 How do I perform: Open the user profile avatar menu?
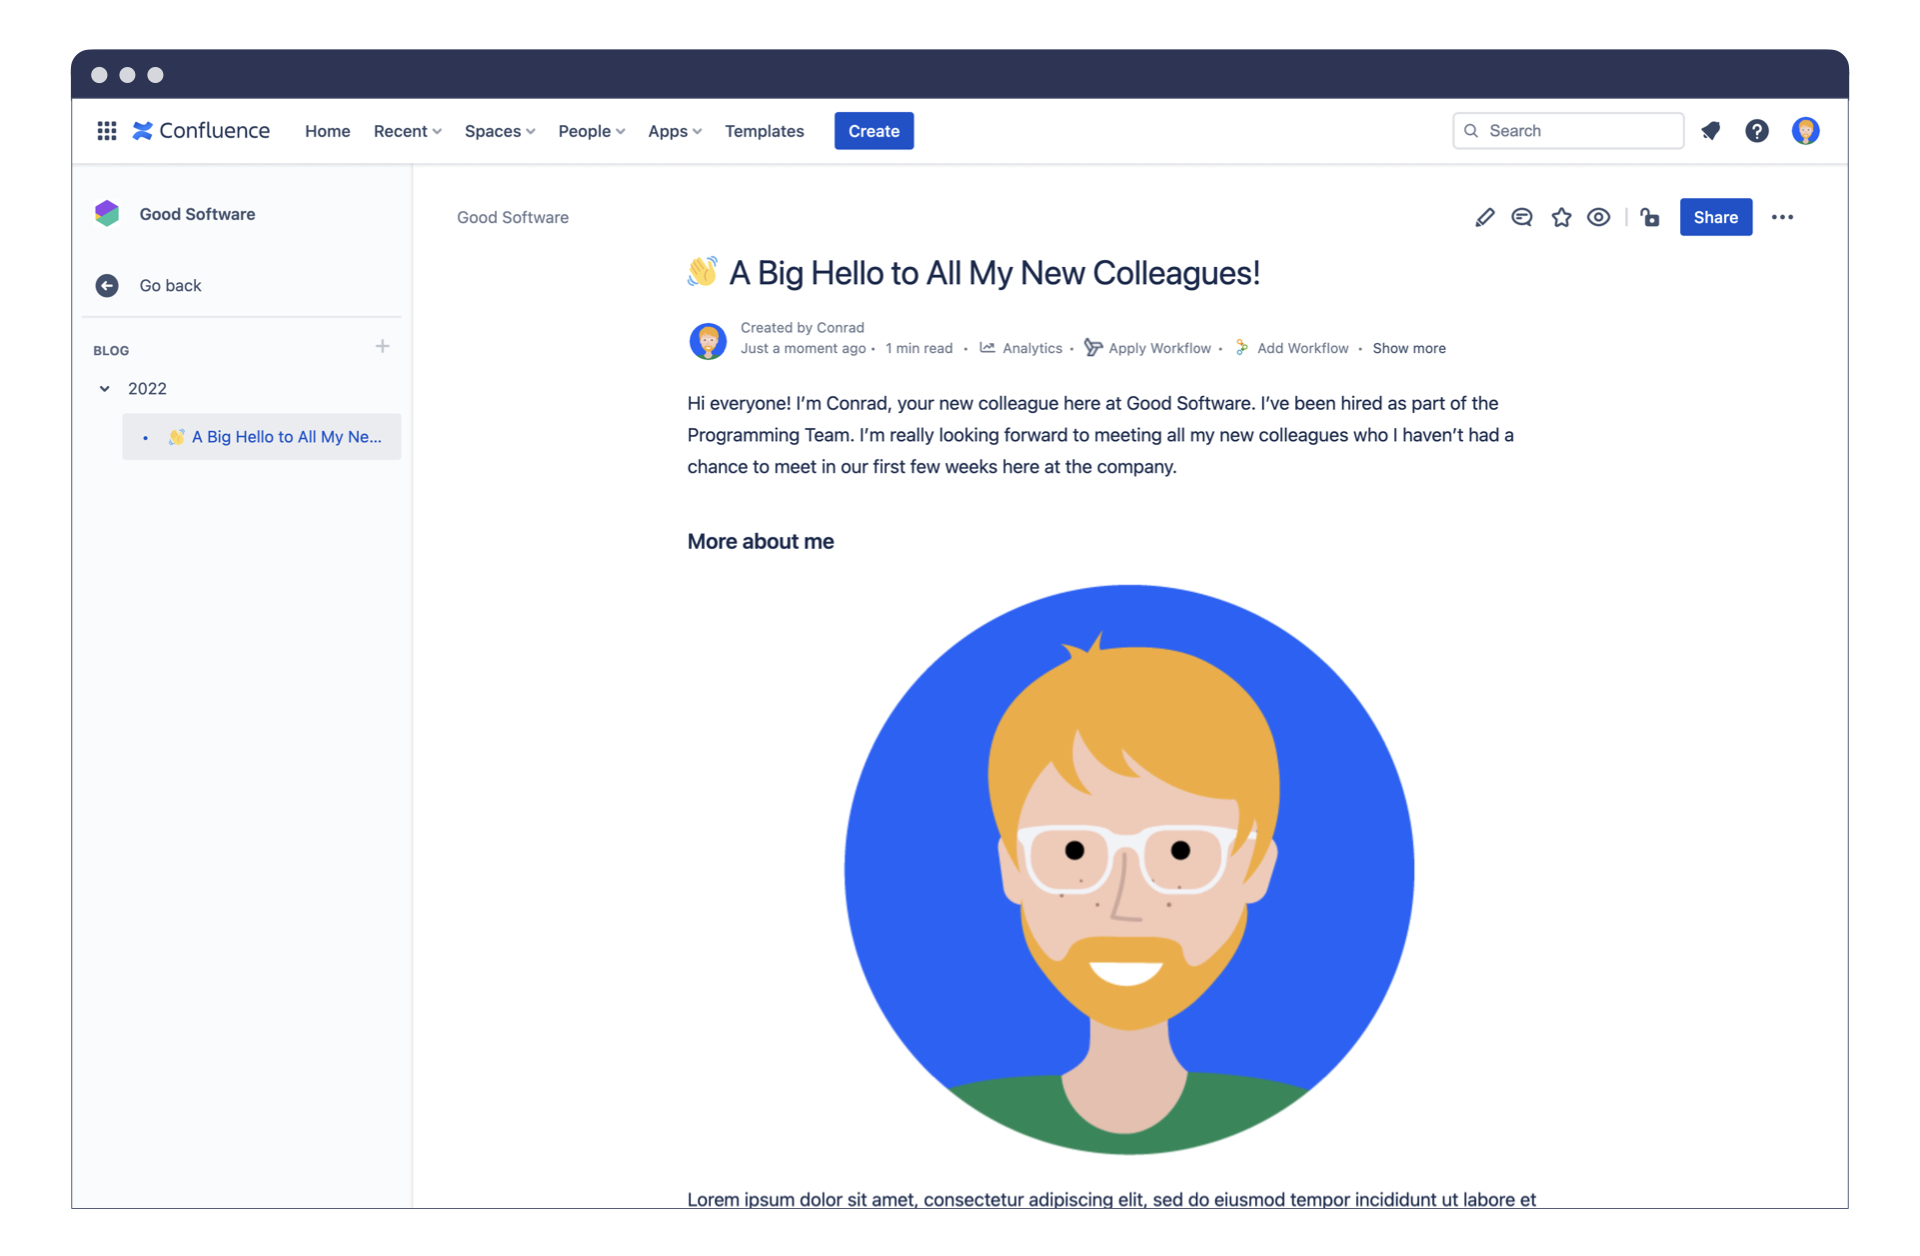pyautogui.click(x=1805, y=131)
